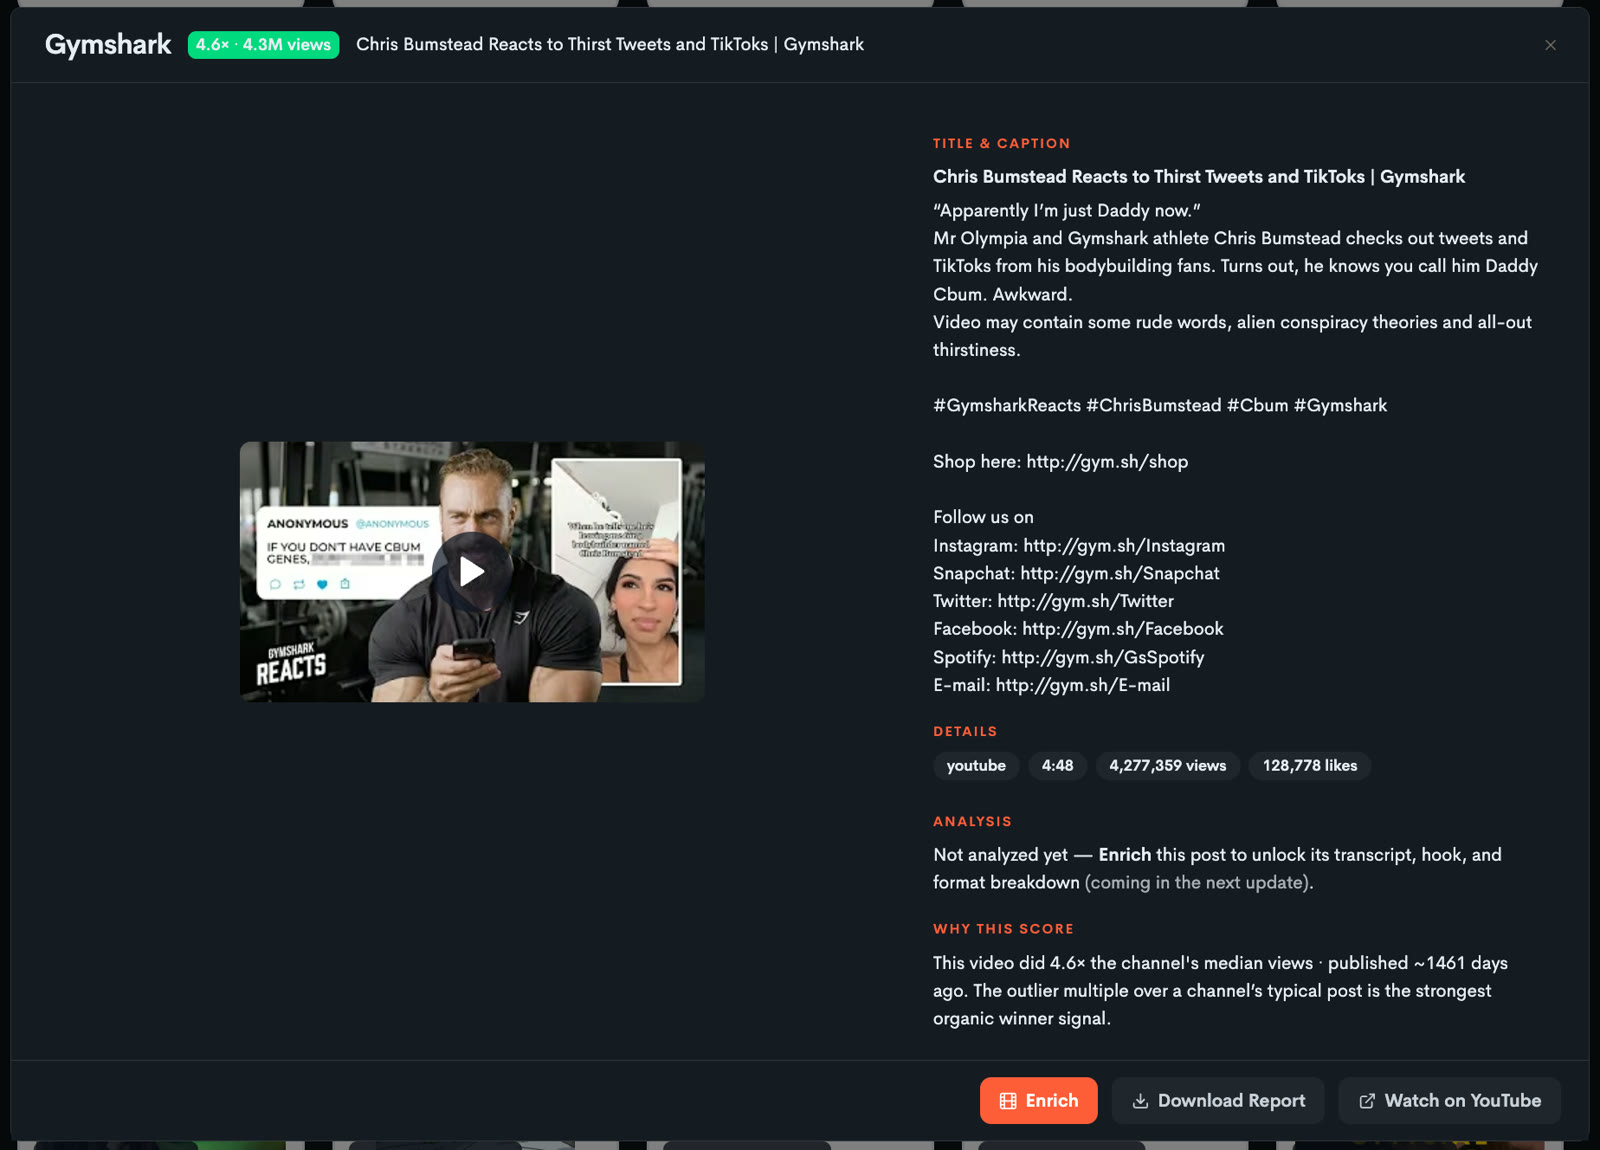This screenshot has height=1150, width=1600.
Task: Click the "Apparently I'm just Daddy now." line
Action: tap(1067, 210)
